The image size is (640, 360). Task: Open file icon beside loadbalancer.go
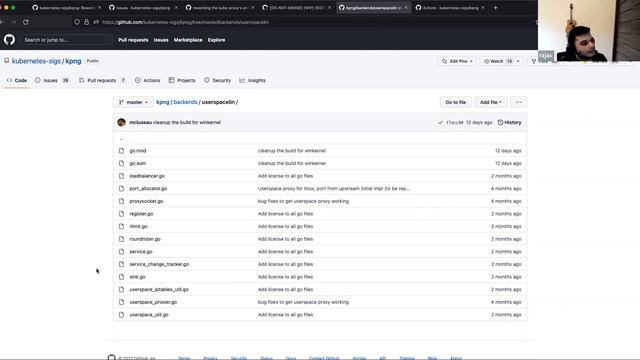(121, 176)
